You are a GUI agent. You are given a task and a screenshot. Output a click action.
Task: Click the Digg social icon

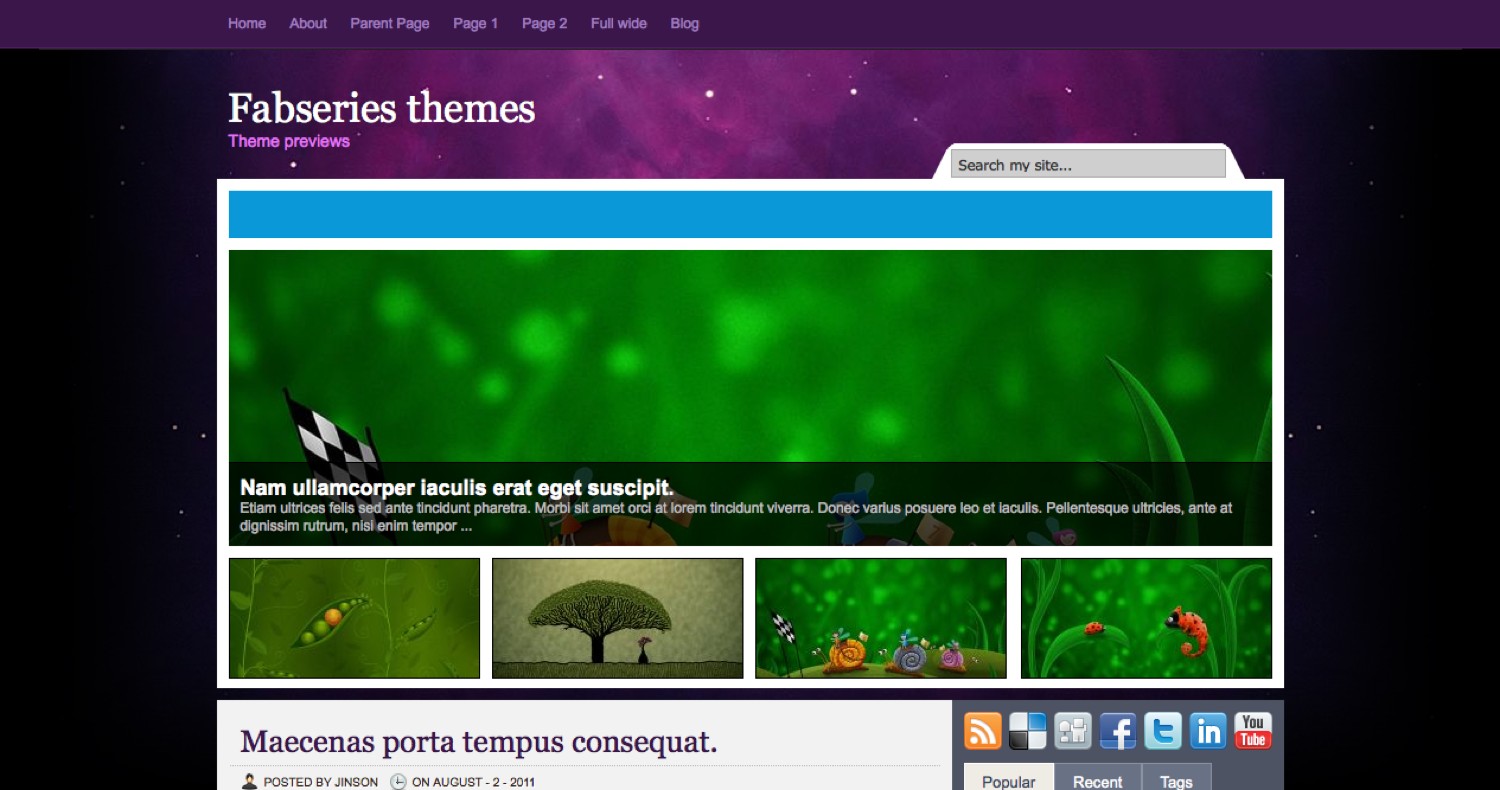[1072, 731]
